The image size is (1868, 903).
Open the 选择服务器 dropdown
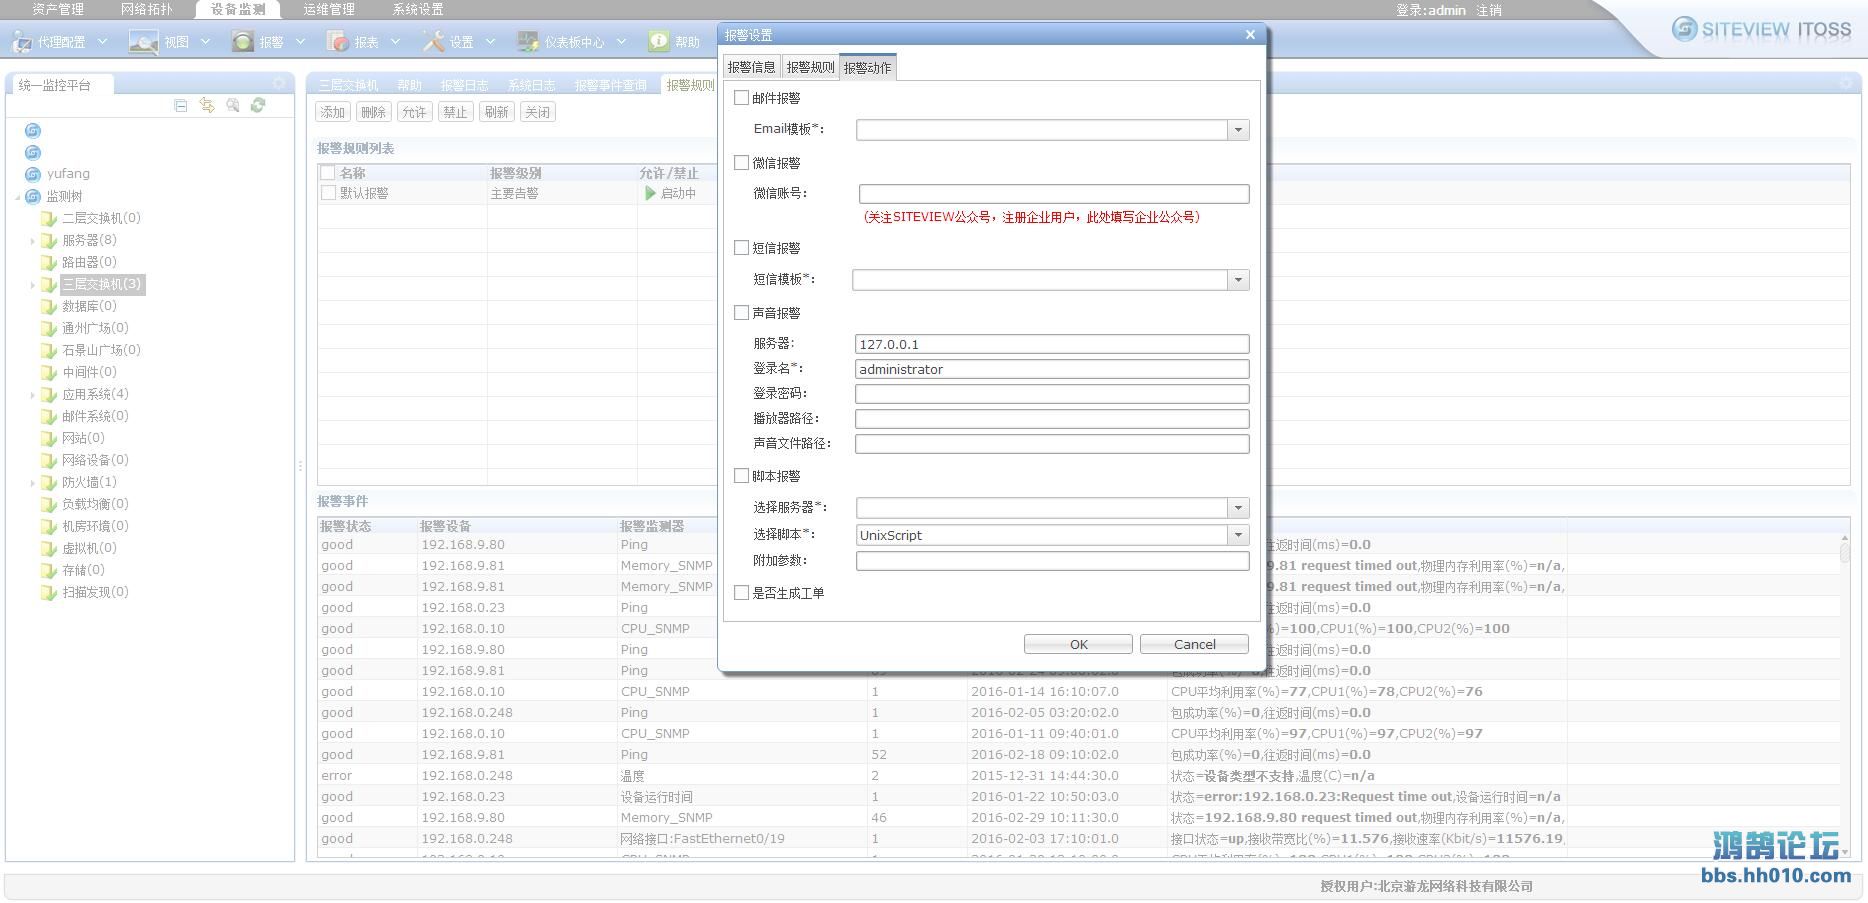1238,508
